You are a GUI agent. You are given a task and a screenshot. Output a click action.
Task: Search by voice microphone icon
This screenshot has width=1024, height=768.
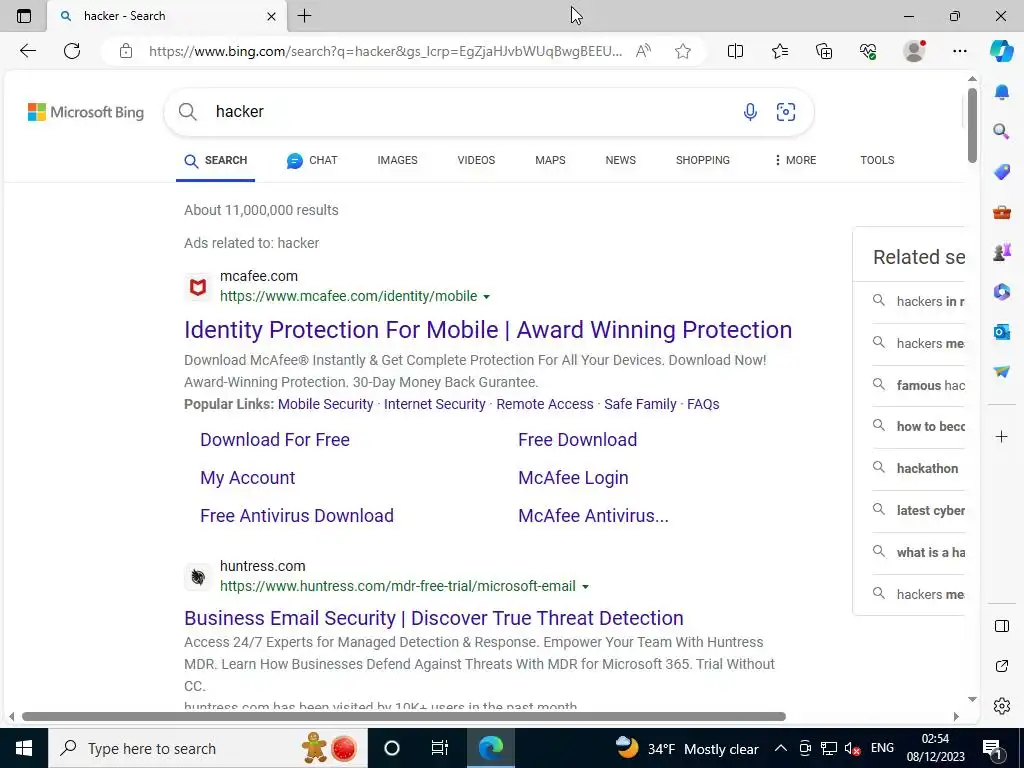pyautogui.click(x=750, y=112)
